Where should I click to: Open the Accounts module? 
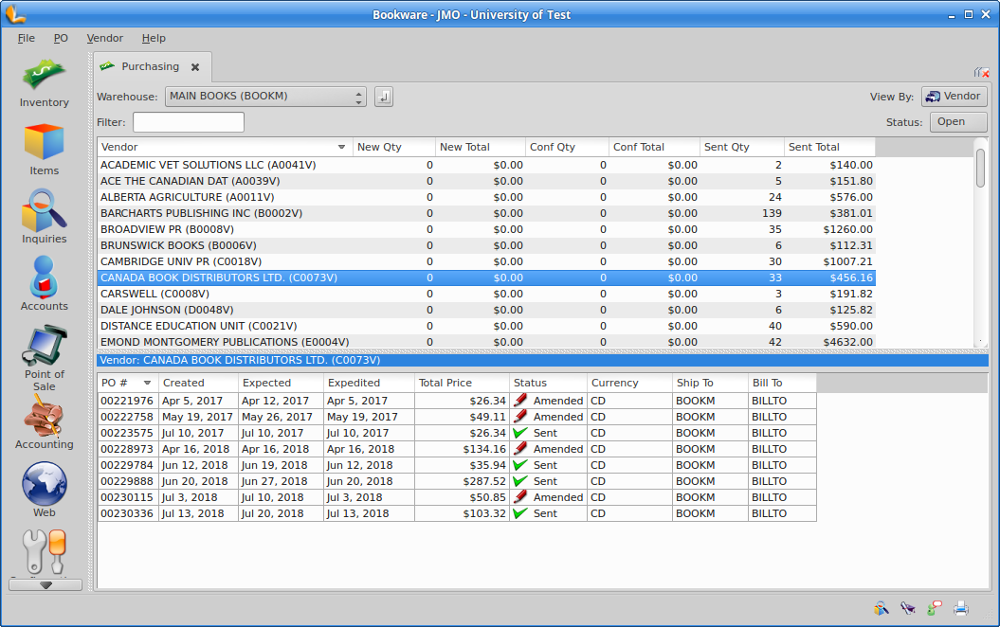click(44, 284)
